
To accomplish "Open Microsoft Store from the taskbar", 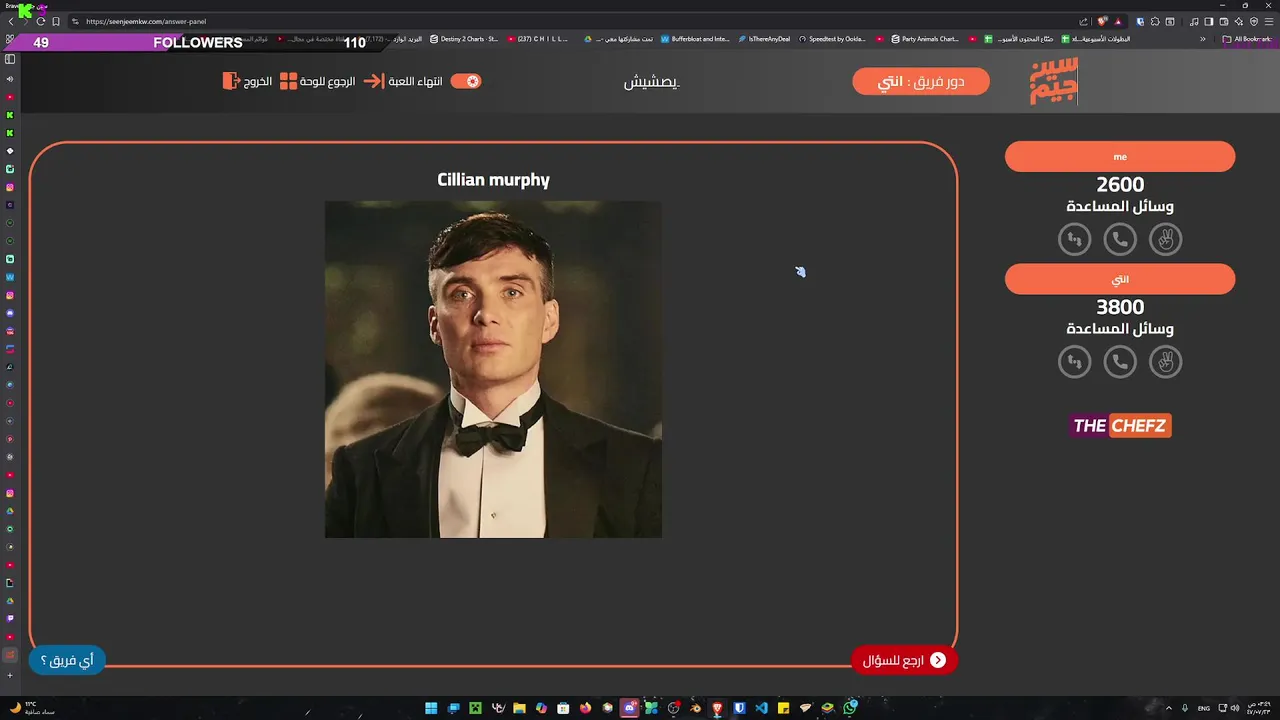I will pyautogui.click(x=563, y=708).
